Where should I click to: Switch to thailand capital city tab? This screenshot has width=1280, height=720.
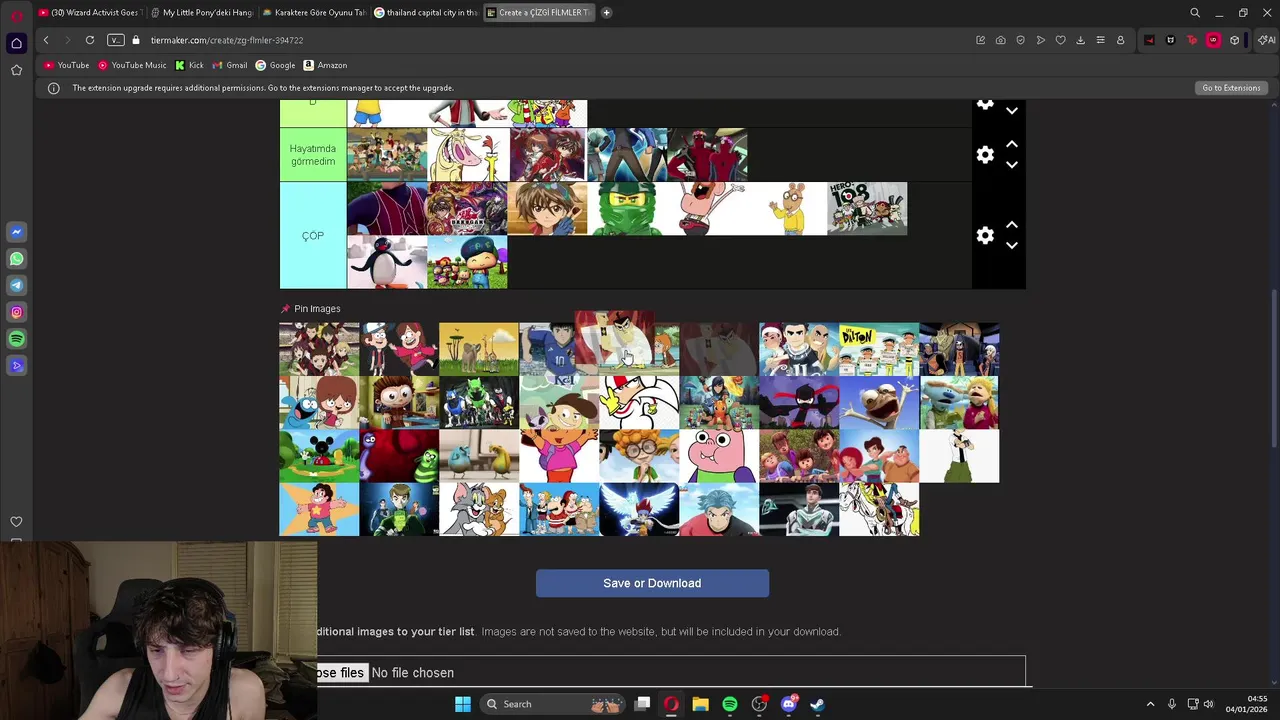coord(427,12)
